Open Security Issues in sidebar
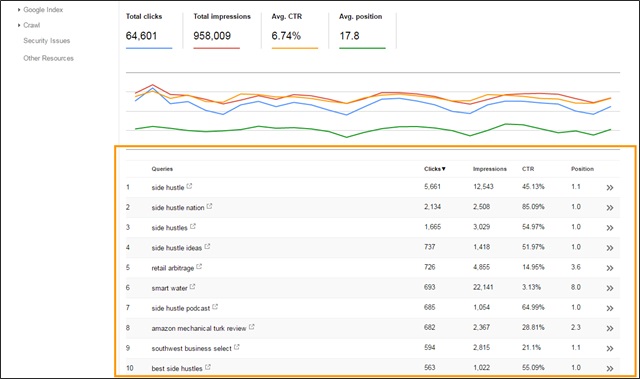The height and width of the screenshot is (379, 640). point(47,41)
